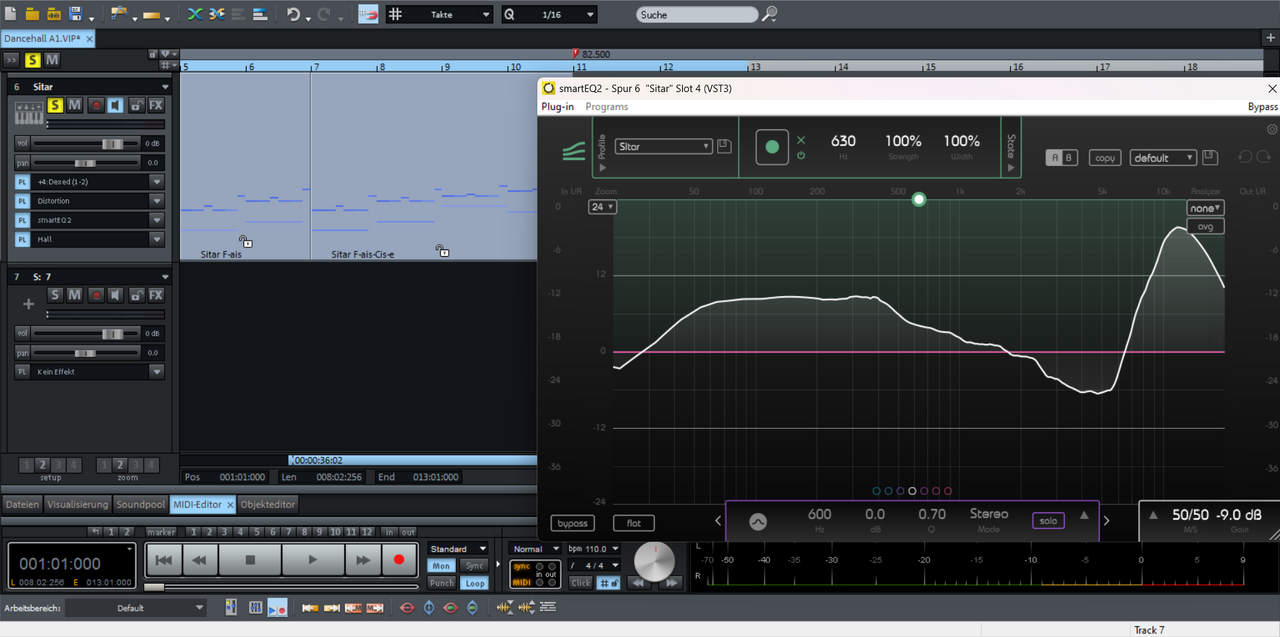Screen dimensions: 1280x637
Task: Mute the Sitar track
Action: [x=75, y=105]
